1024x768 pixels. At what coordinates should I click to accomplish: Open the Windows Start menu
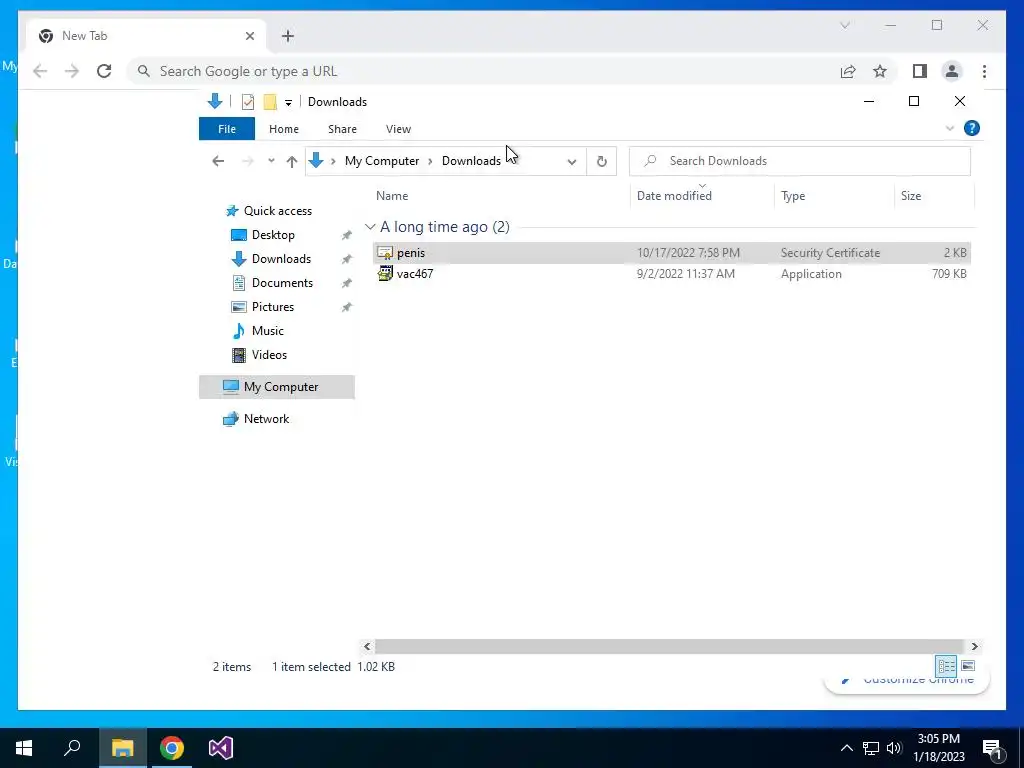24,748
